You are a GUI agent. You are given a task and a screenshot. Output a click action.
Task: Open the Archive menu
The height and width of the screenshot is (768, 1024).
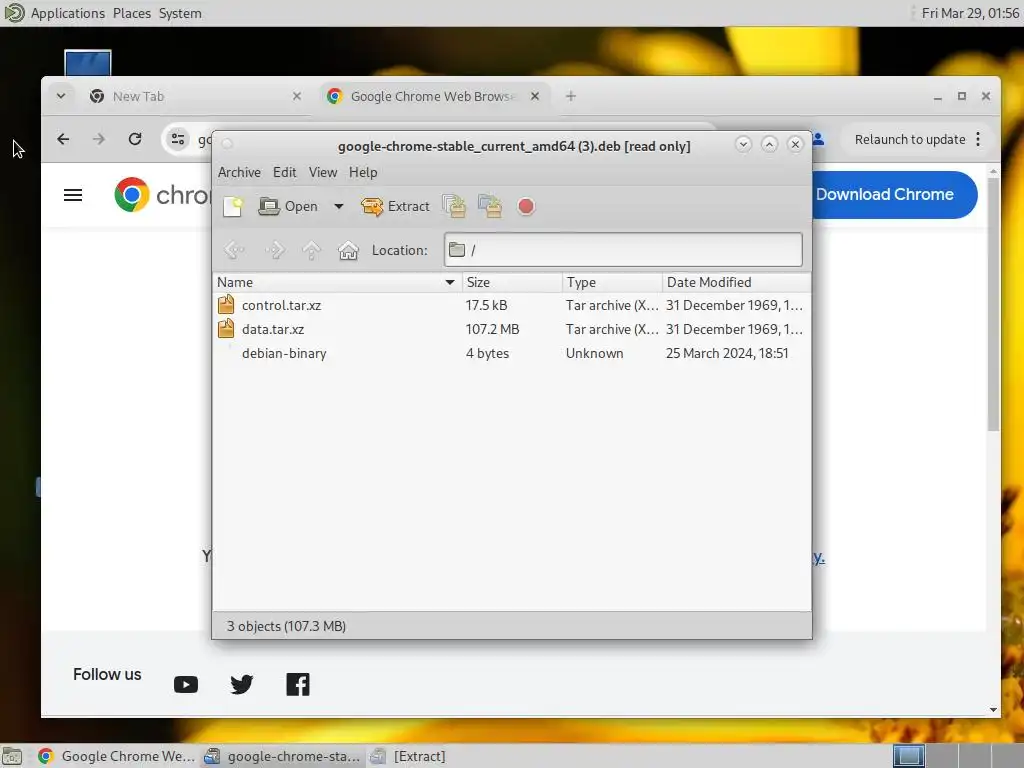click(x=239, y=172)
